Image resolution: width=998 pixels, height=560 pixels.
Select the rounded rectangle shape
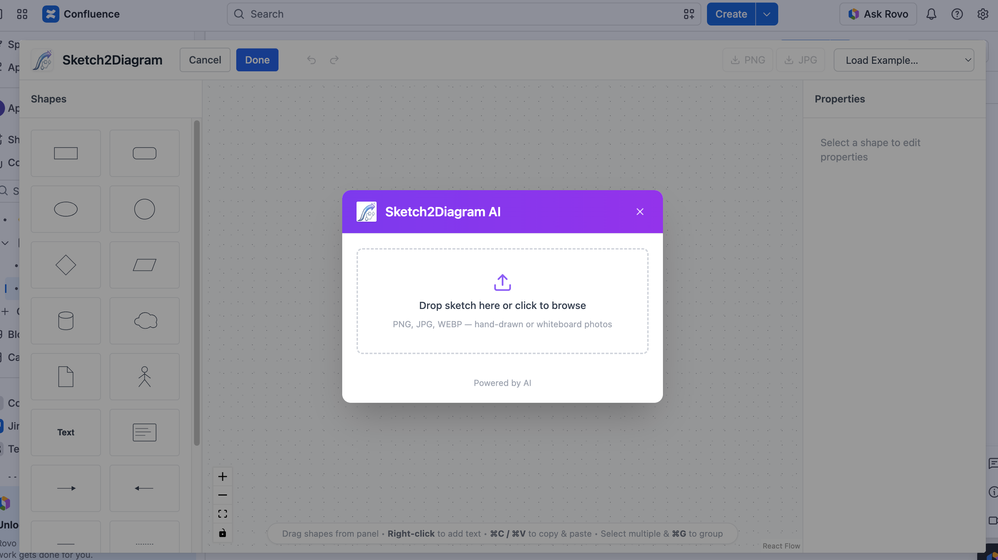click(x=144, y=153)
